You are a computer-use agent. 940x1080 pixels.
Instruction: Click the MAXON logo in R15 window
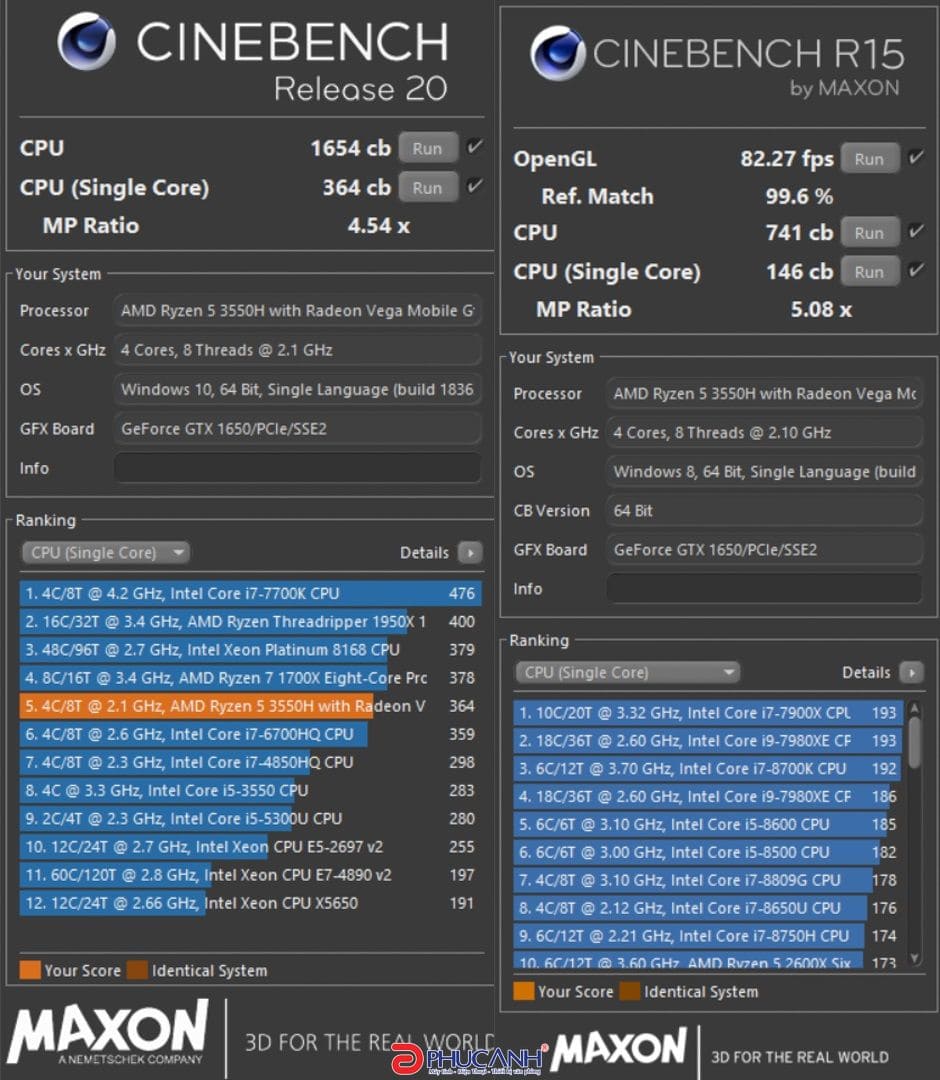point(619,1049)
